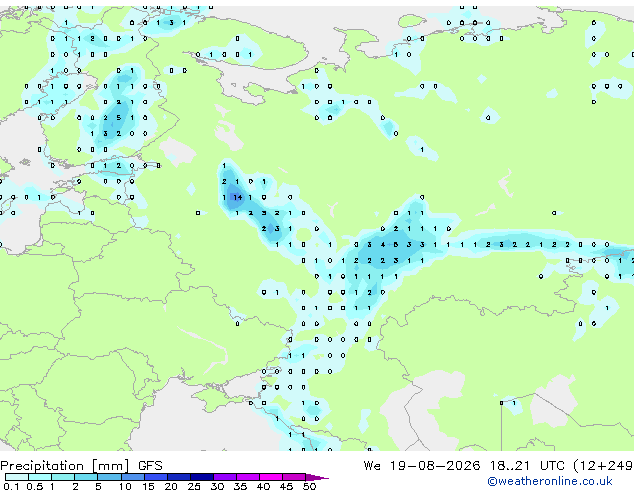Select the 45–50 mm legend color swatch

tap(294, 477)
